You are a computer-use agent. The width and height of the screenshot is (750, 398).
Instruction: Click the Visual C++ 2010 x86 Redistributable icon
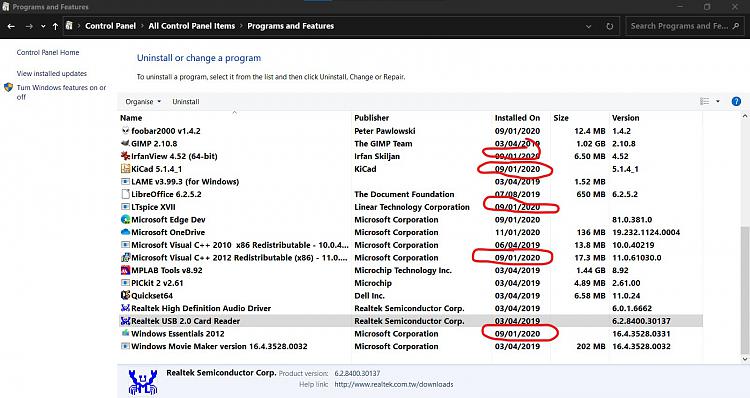coord(125,244)
